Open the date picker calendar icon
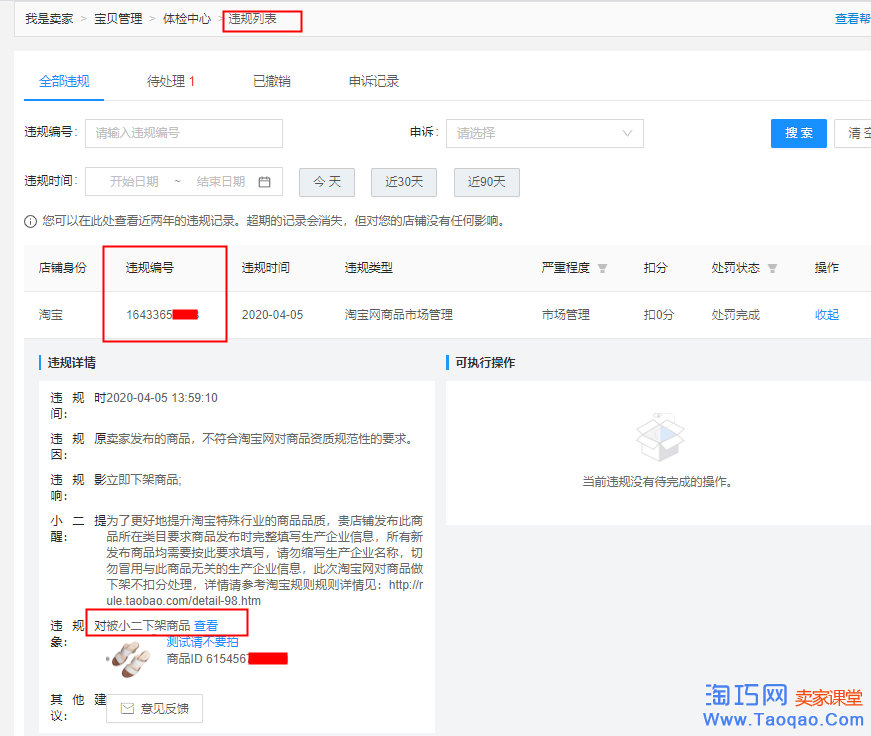The image size is (871, 736). pos(264,182)
